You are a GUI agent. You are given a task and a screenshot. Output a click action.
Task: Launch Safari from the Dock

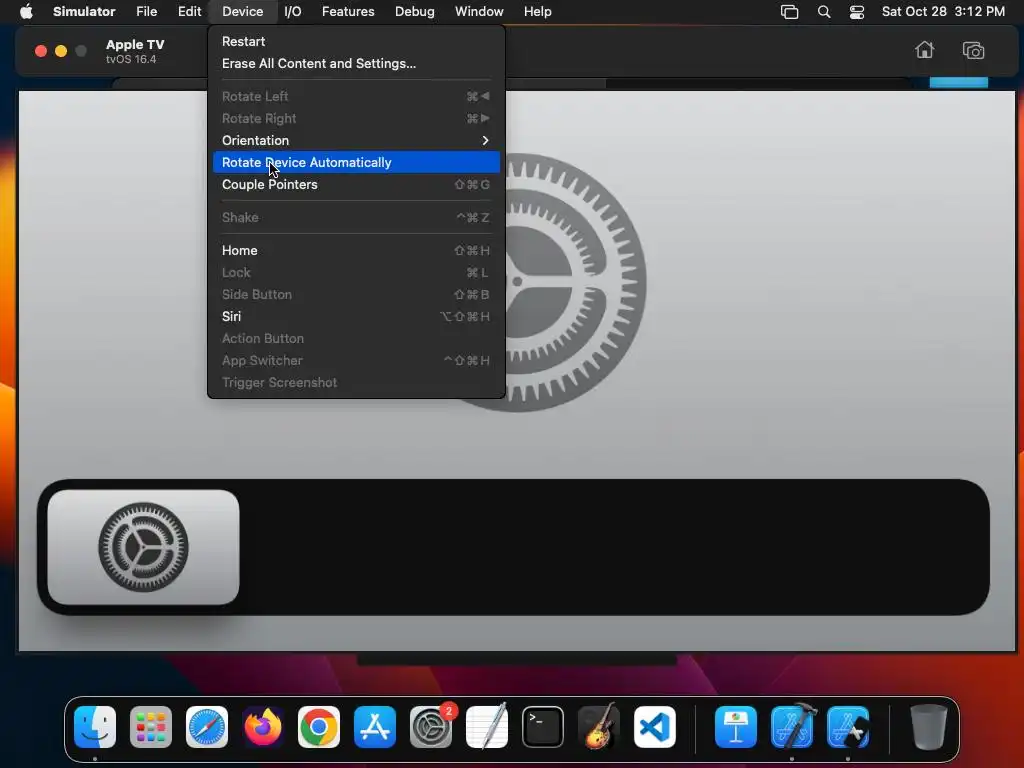click(207, 727)
